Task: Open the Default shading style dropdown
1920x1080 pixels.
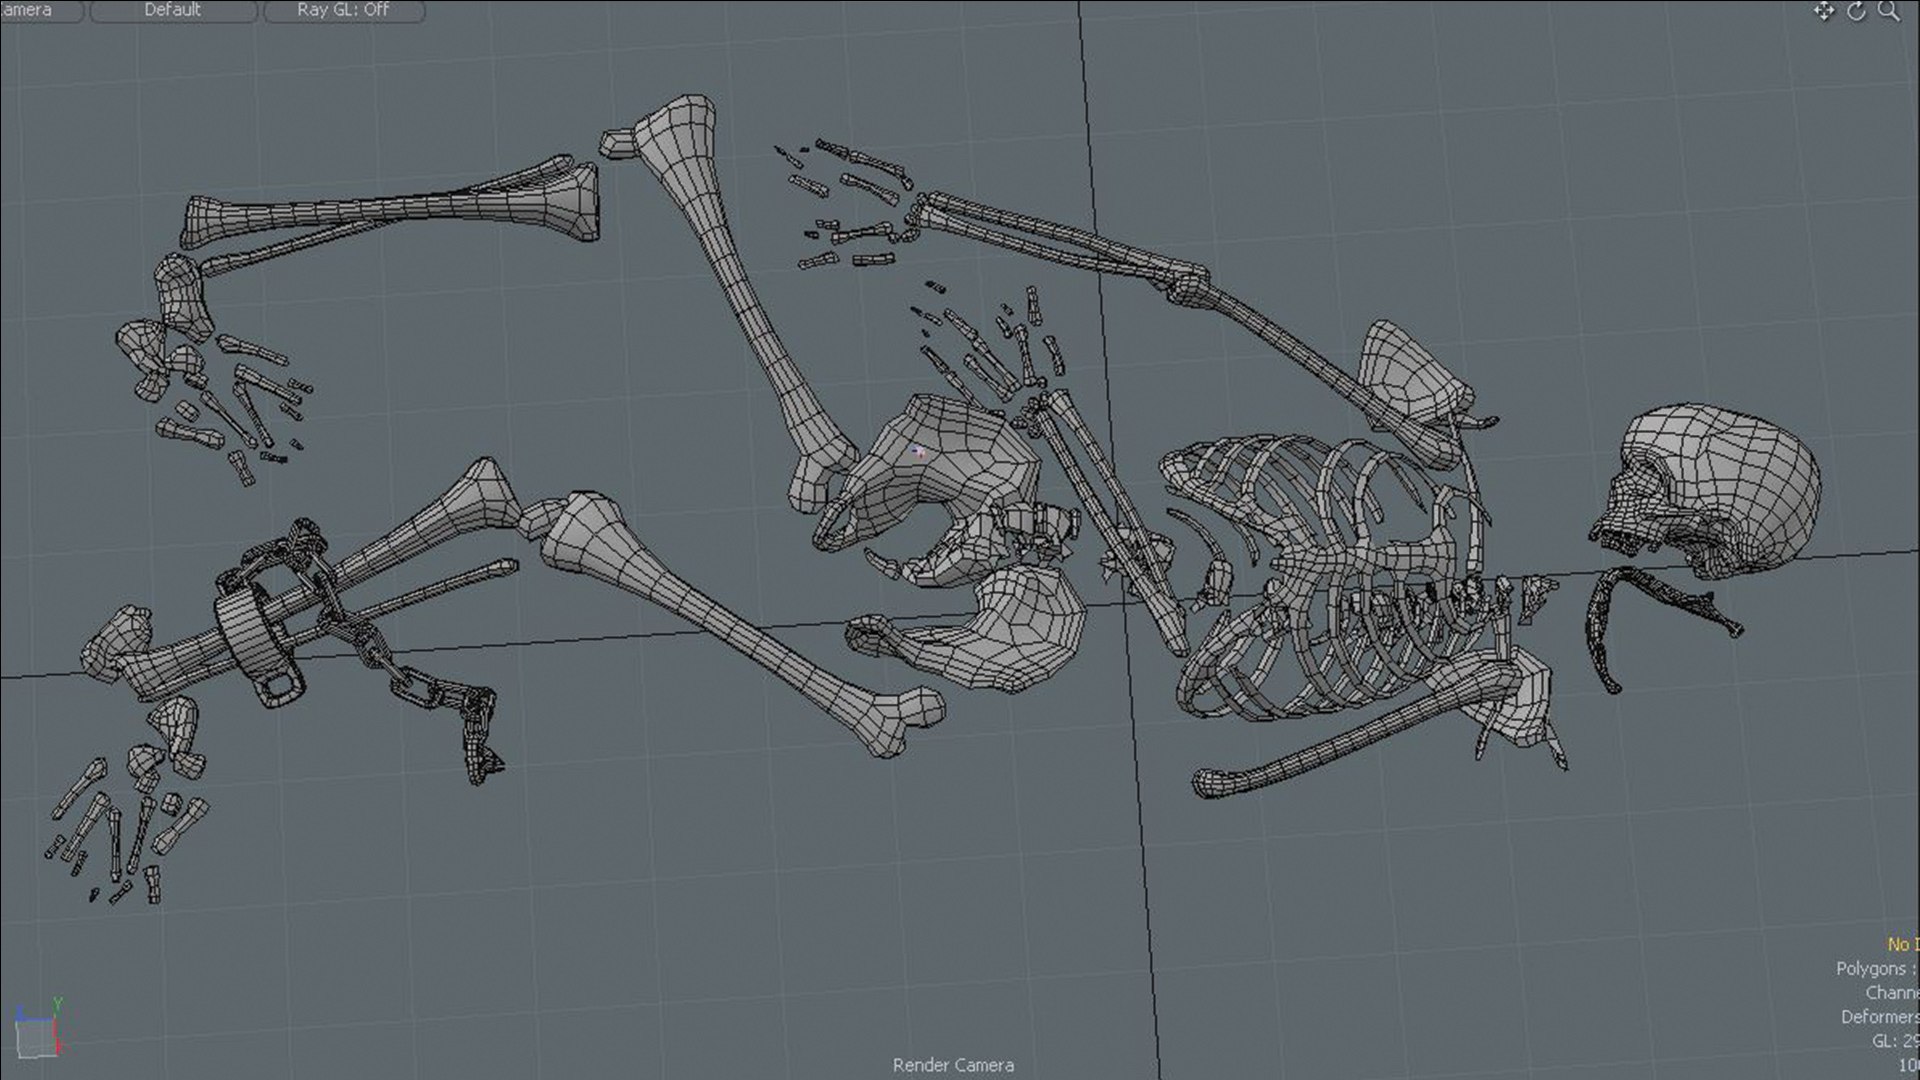Action: click(x=173, y=10)
